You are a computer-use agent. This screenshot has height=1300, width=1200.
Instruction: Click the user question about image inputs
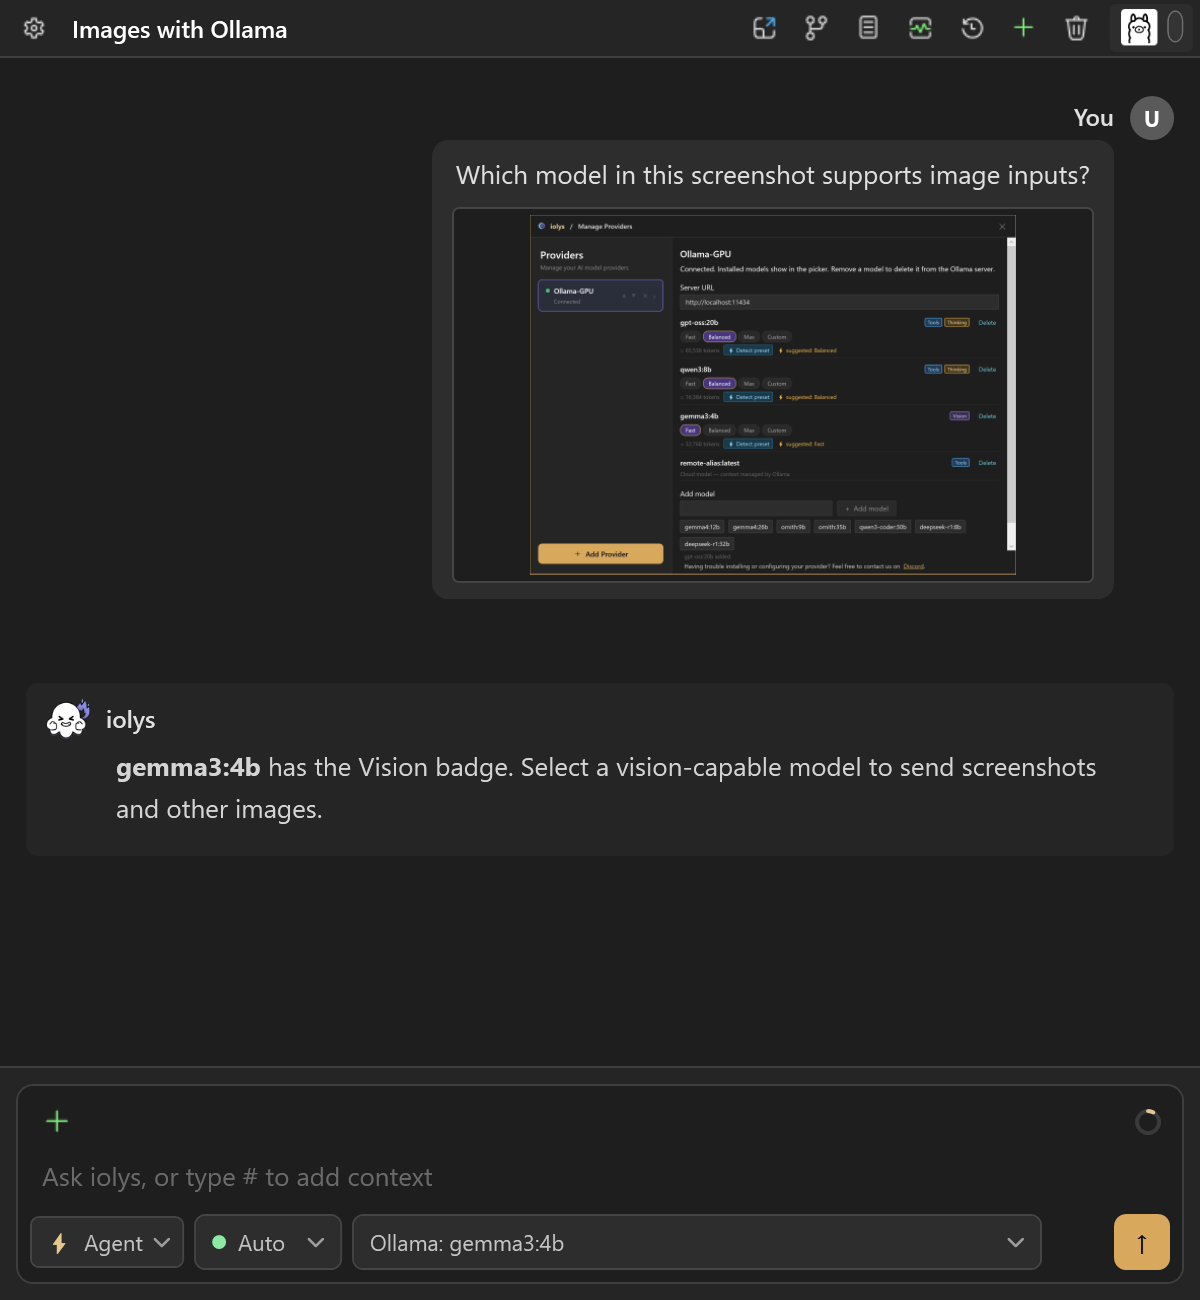click(x=773, y=175)
